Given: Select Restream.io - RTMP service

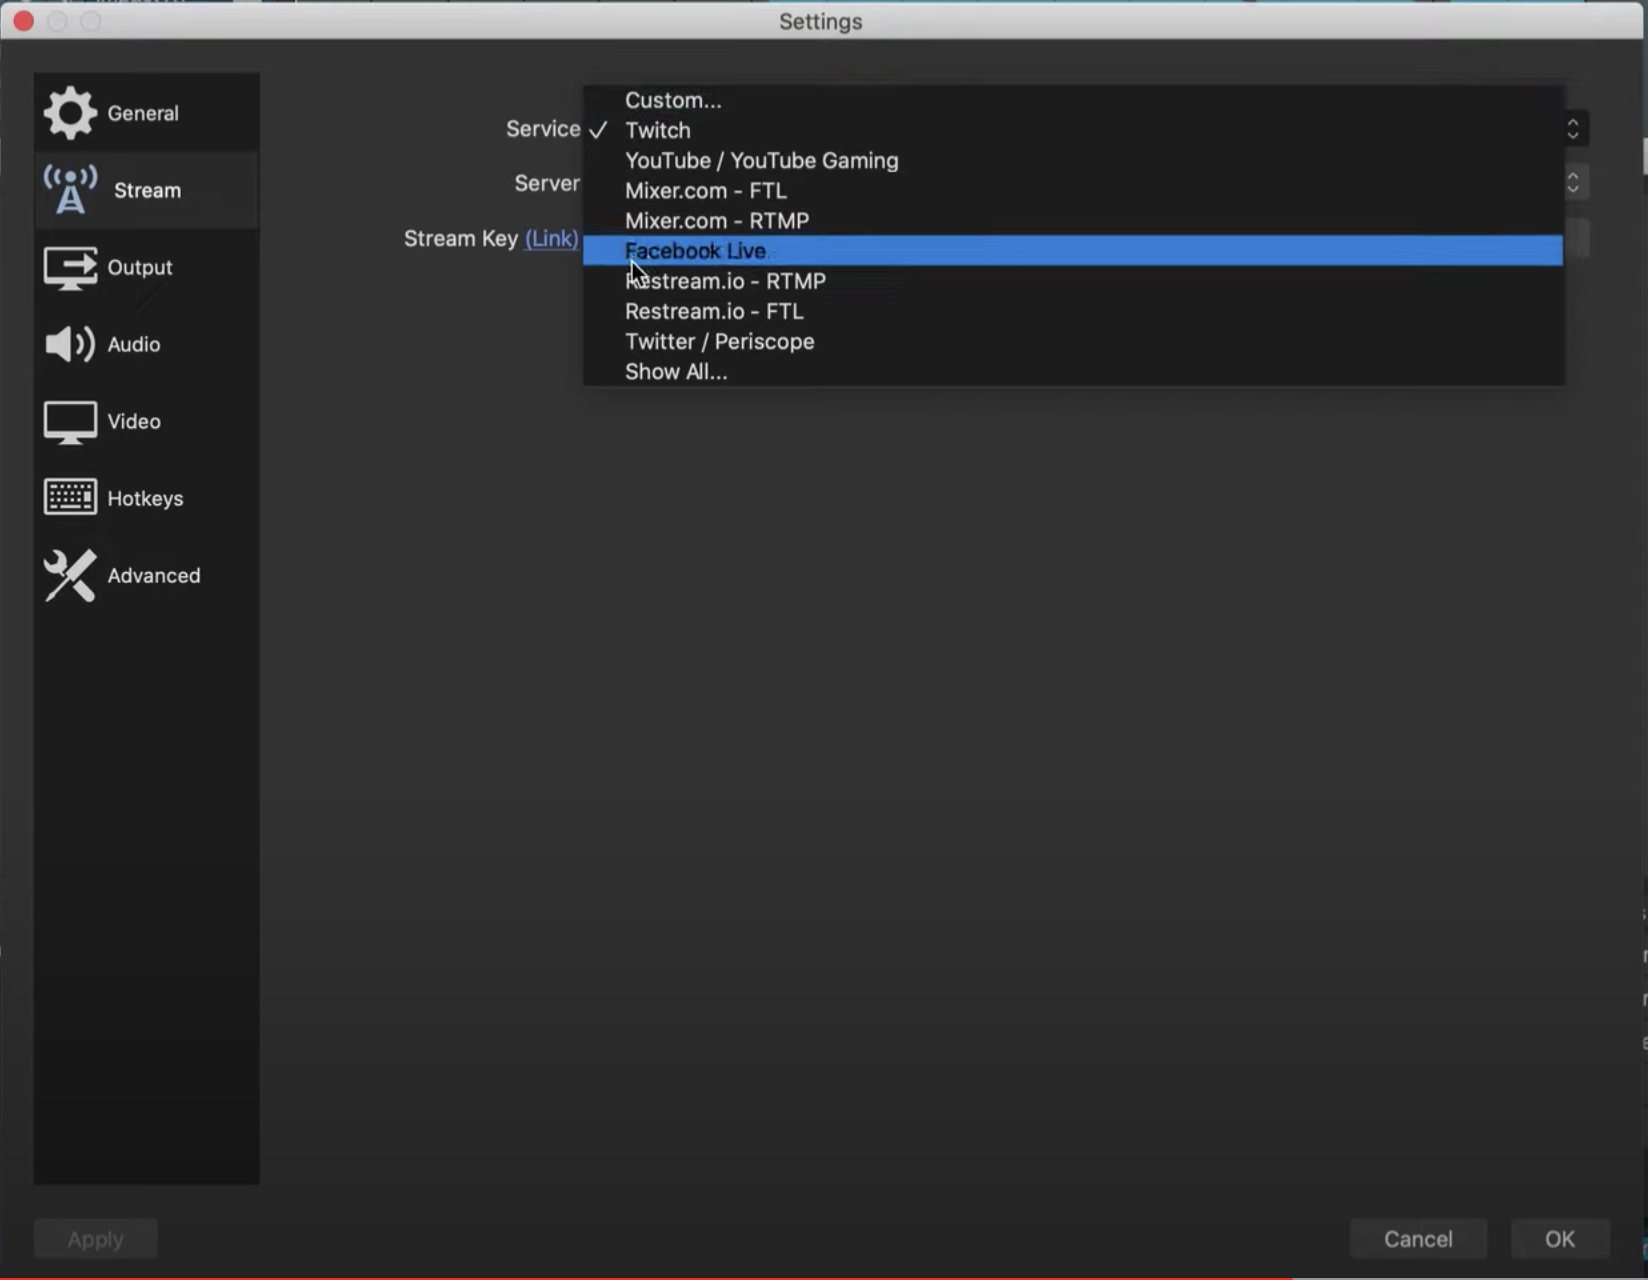Looking at the screenshot, I should pyautogui.click(x=1073, y=281).
